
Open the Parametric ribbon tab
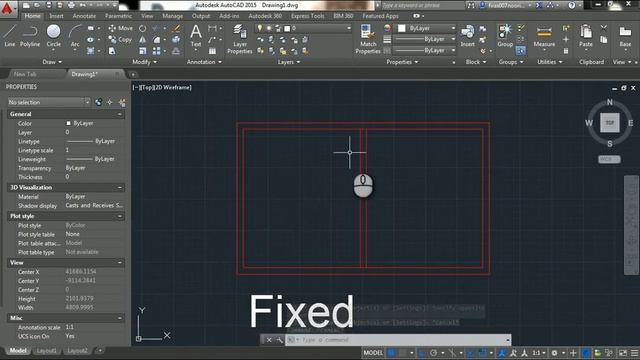click(118, 16)
